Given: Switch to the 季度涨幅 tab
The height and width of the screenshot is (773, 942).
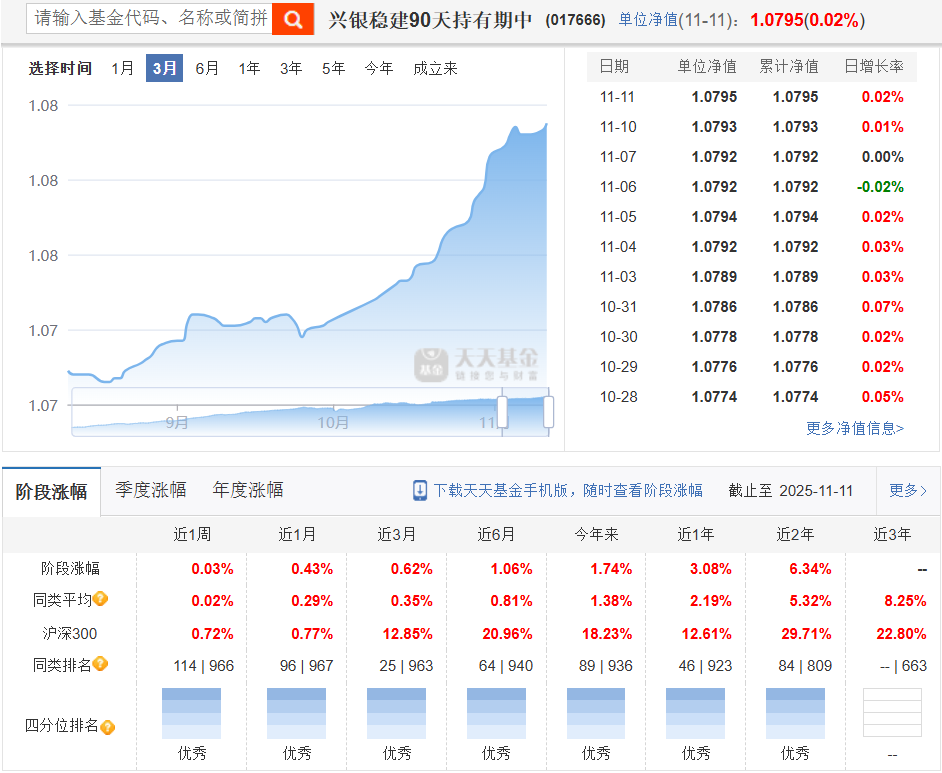Looking at the screenshot, I should pyautogui.click(x=151, y=490).
